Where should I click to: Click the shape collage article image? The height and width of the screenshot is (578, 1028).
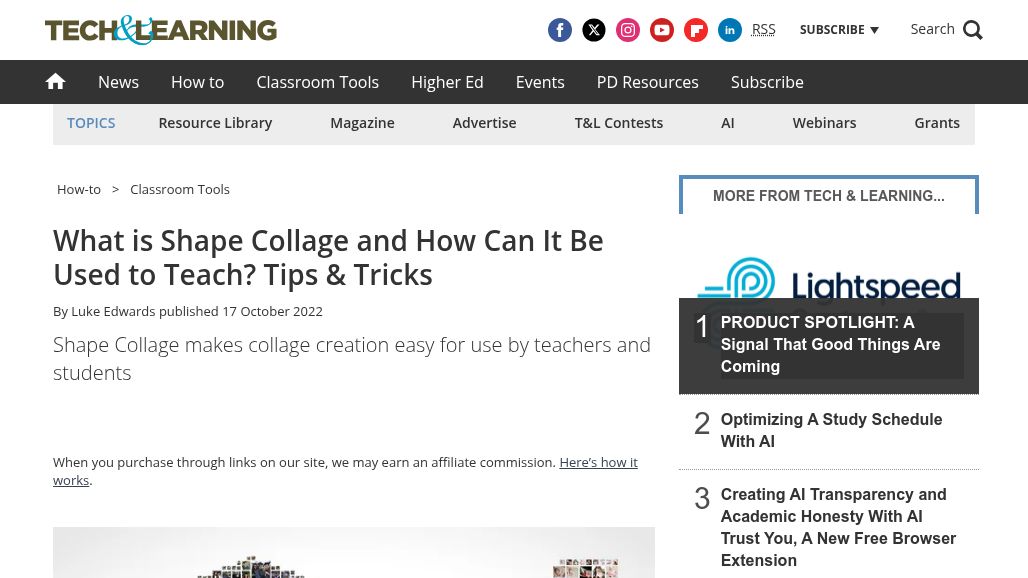pos(354,552)
